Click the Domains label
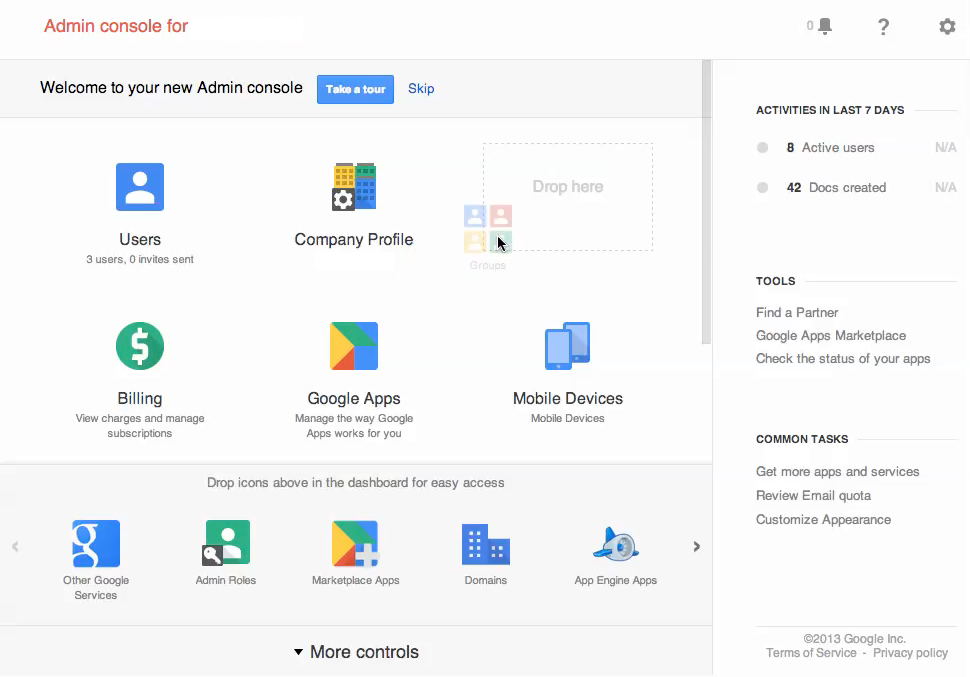The width and height of the screenshot is (970, 677). (x=486, y=580)
